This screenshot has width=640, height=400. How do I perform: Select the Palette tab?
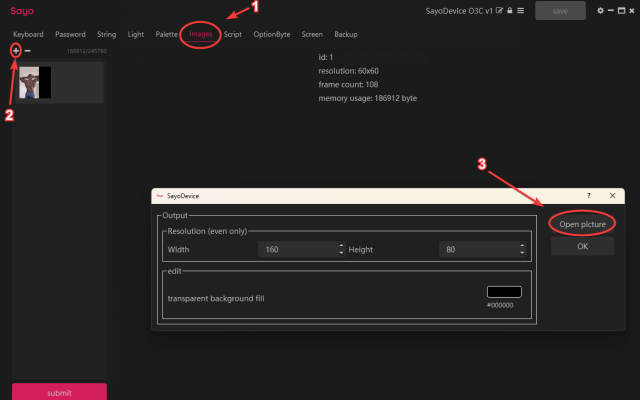point(167,34)
